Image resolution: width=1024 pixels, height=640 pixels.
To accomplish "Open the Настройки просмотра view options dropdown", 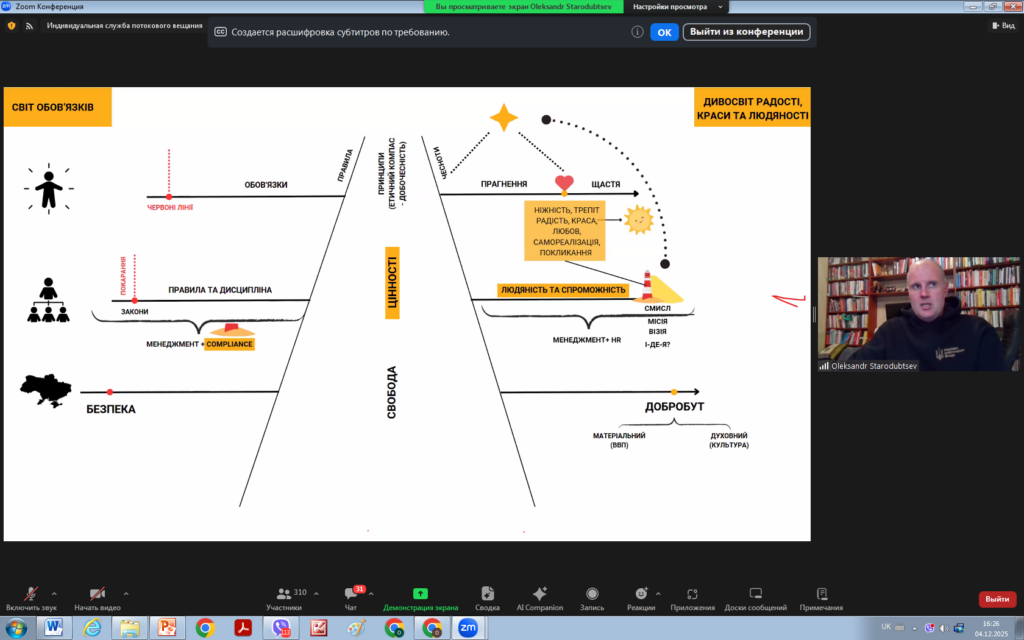I will [677, 6].
